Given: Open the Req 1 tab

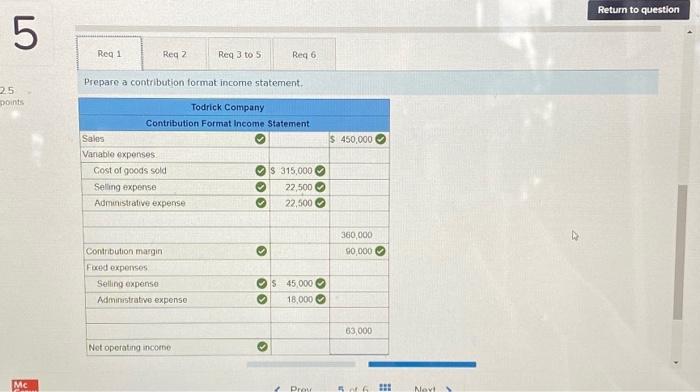Looking at the screenshot, I should pyautogui.click(x=109, y=54).
